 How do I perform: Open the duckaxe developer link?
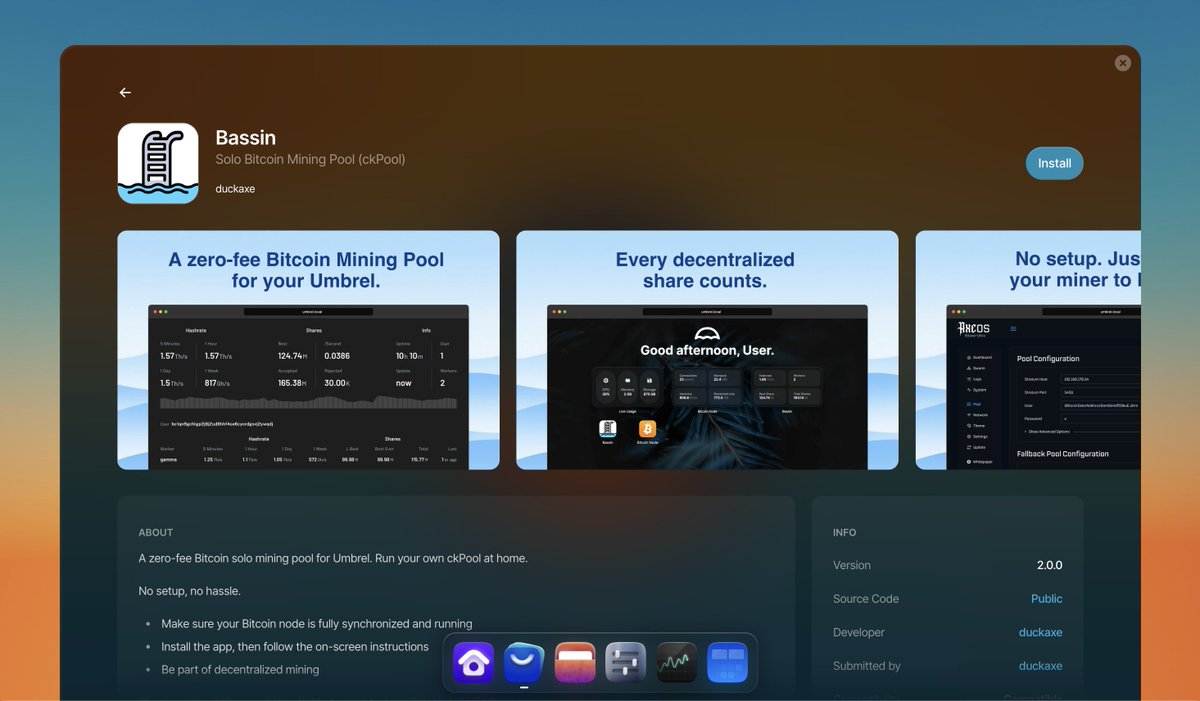pyautogui.click(x=1041, y=632)
